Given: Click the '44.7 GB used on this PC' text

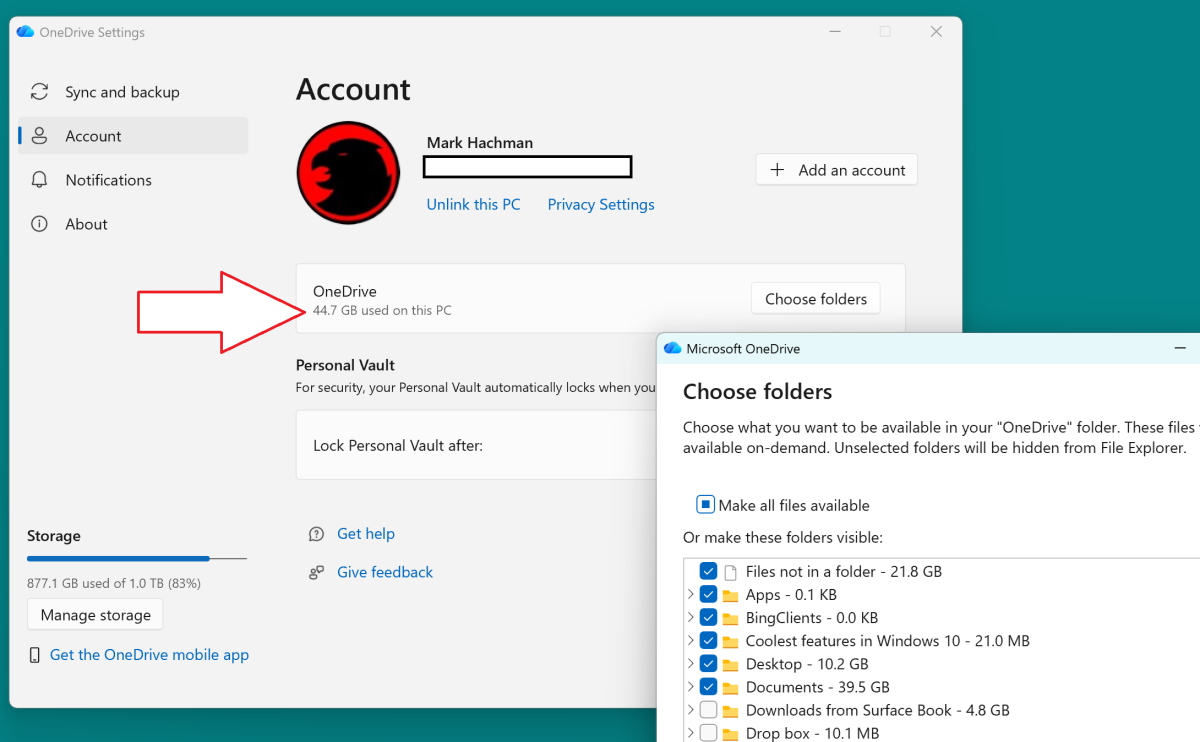Looking at the screenshot, I should (x=382, y=311).
